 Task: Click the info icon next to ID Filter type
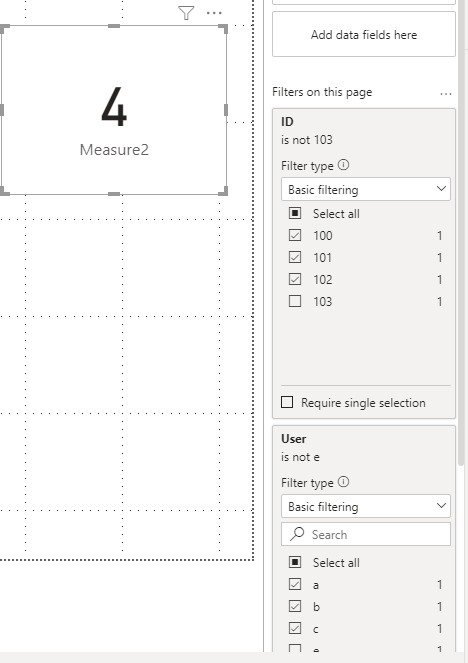[344, 164]
